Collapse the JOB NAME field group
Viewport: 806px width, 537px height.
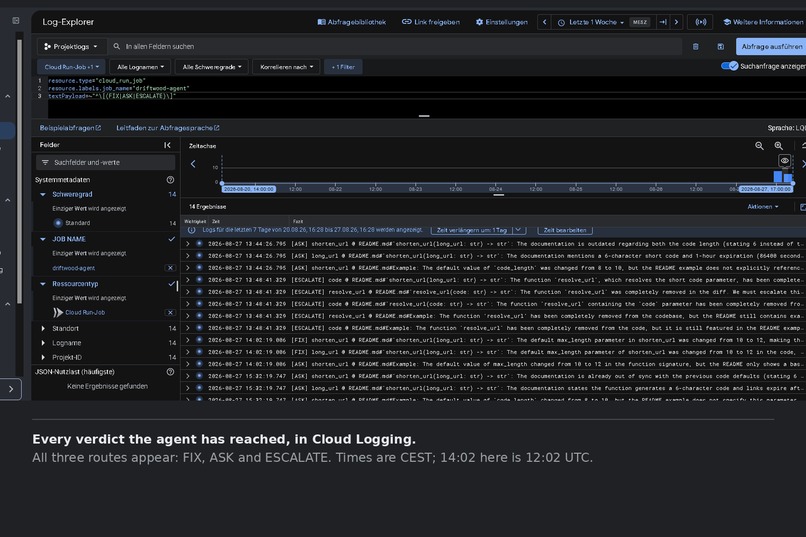tap(43, 239)
